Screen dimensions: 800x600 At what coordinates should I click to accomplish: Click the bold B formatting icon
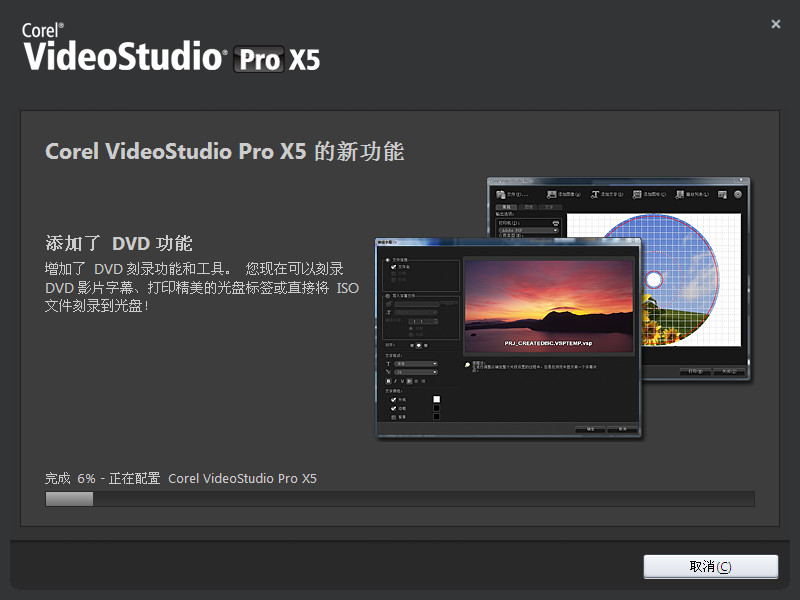tap(389, 381)
